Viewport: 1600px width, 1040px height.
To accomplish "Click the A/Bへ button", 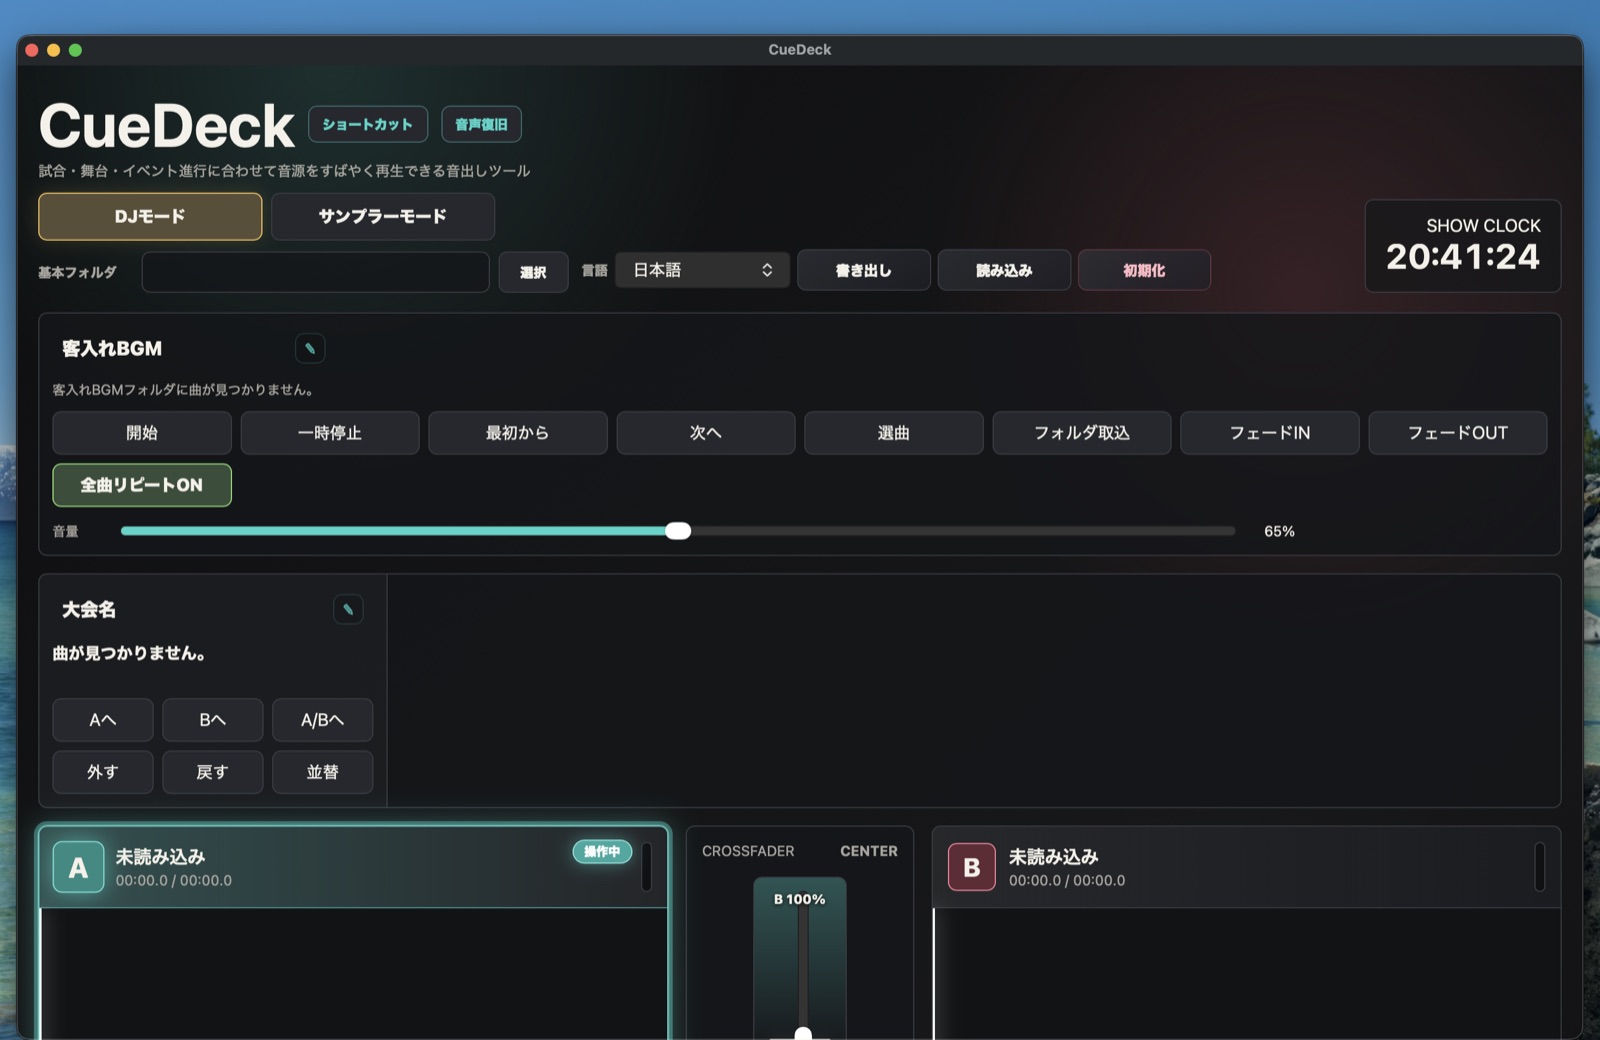I will point(323,720).
